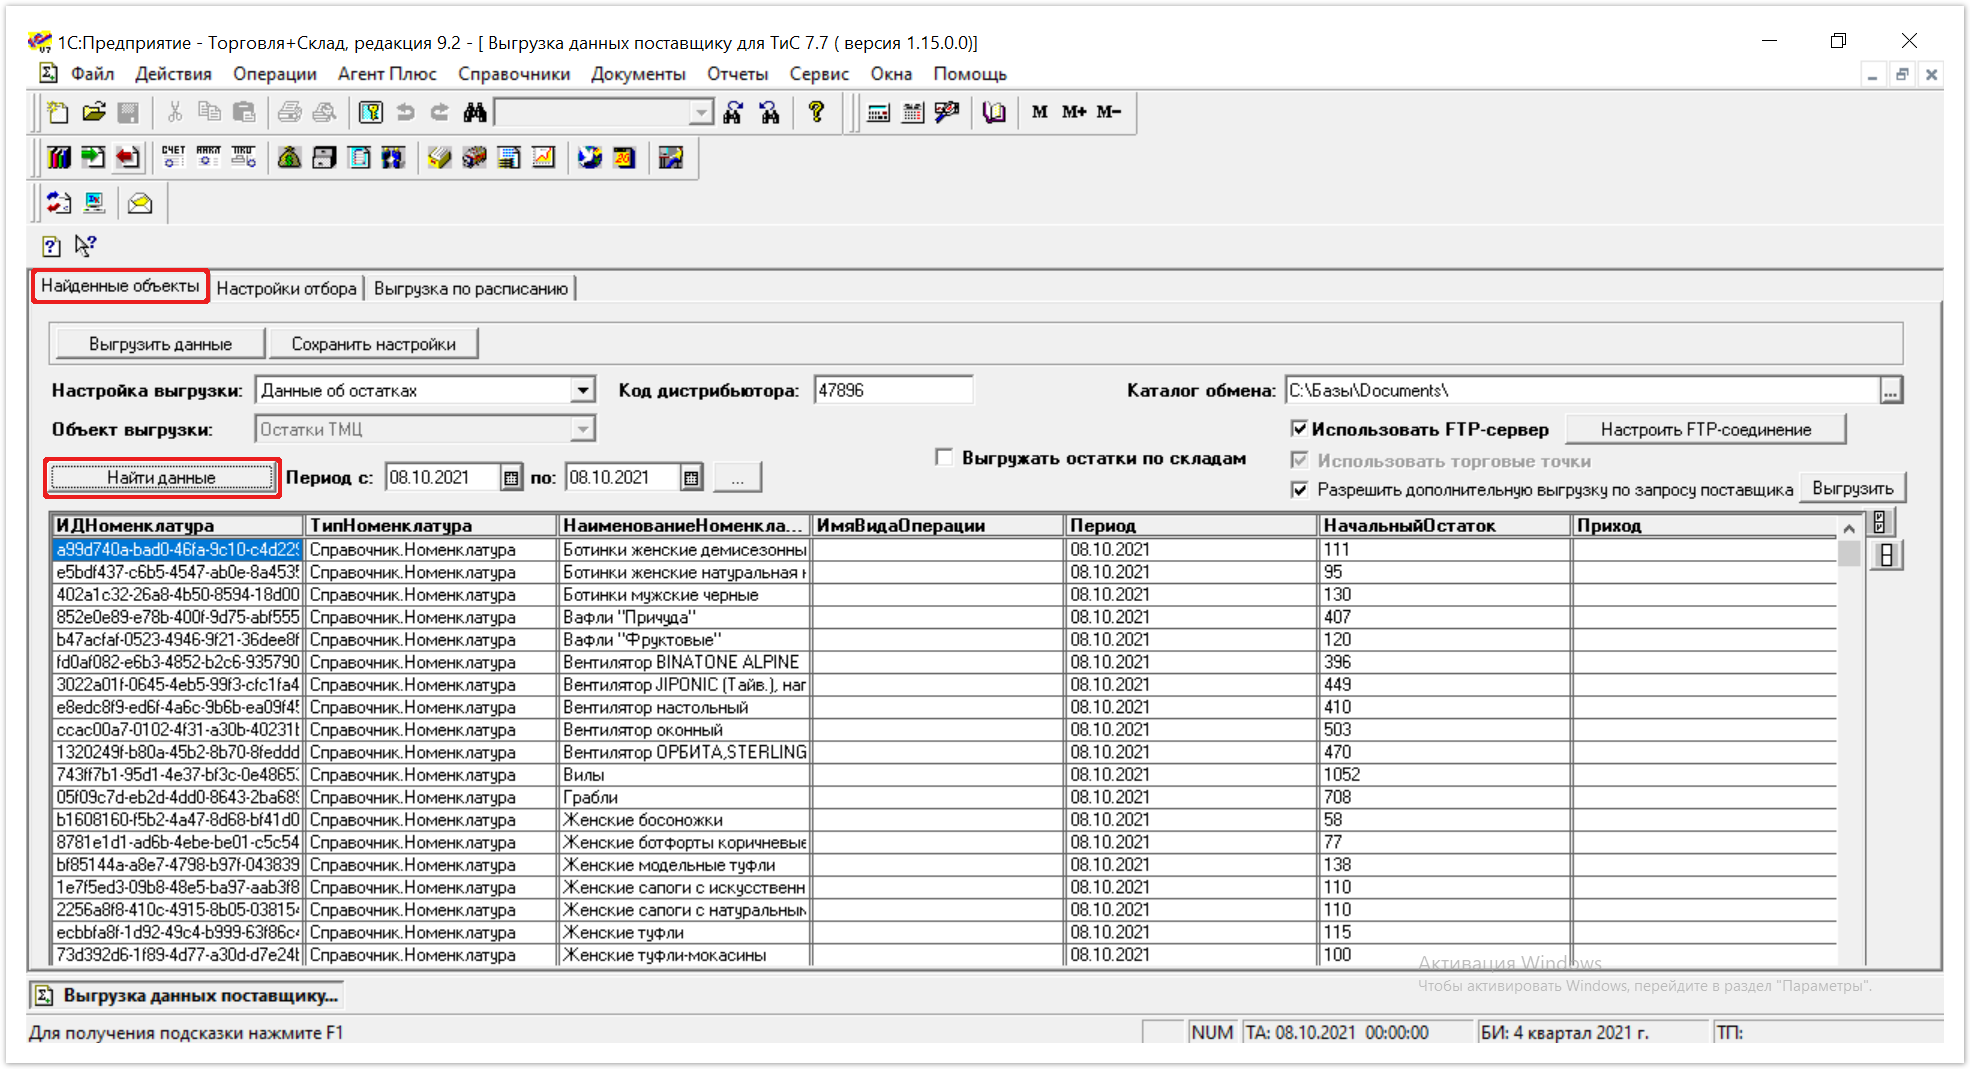Click the СЧЕТ invoice icon

click(x=173, y=157)
